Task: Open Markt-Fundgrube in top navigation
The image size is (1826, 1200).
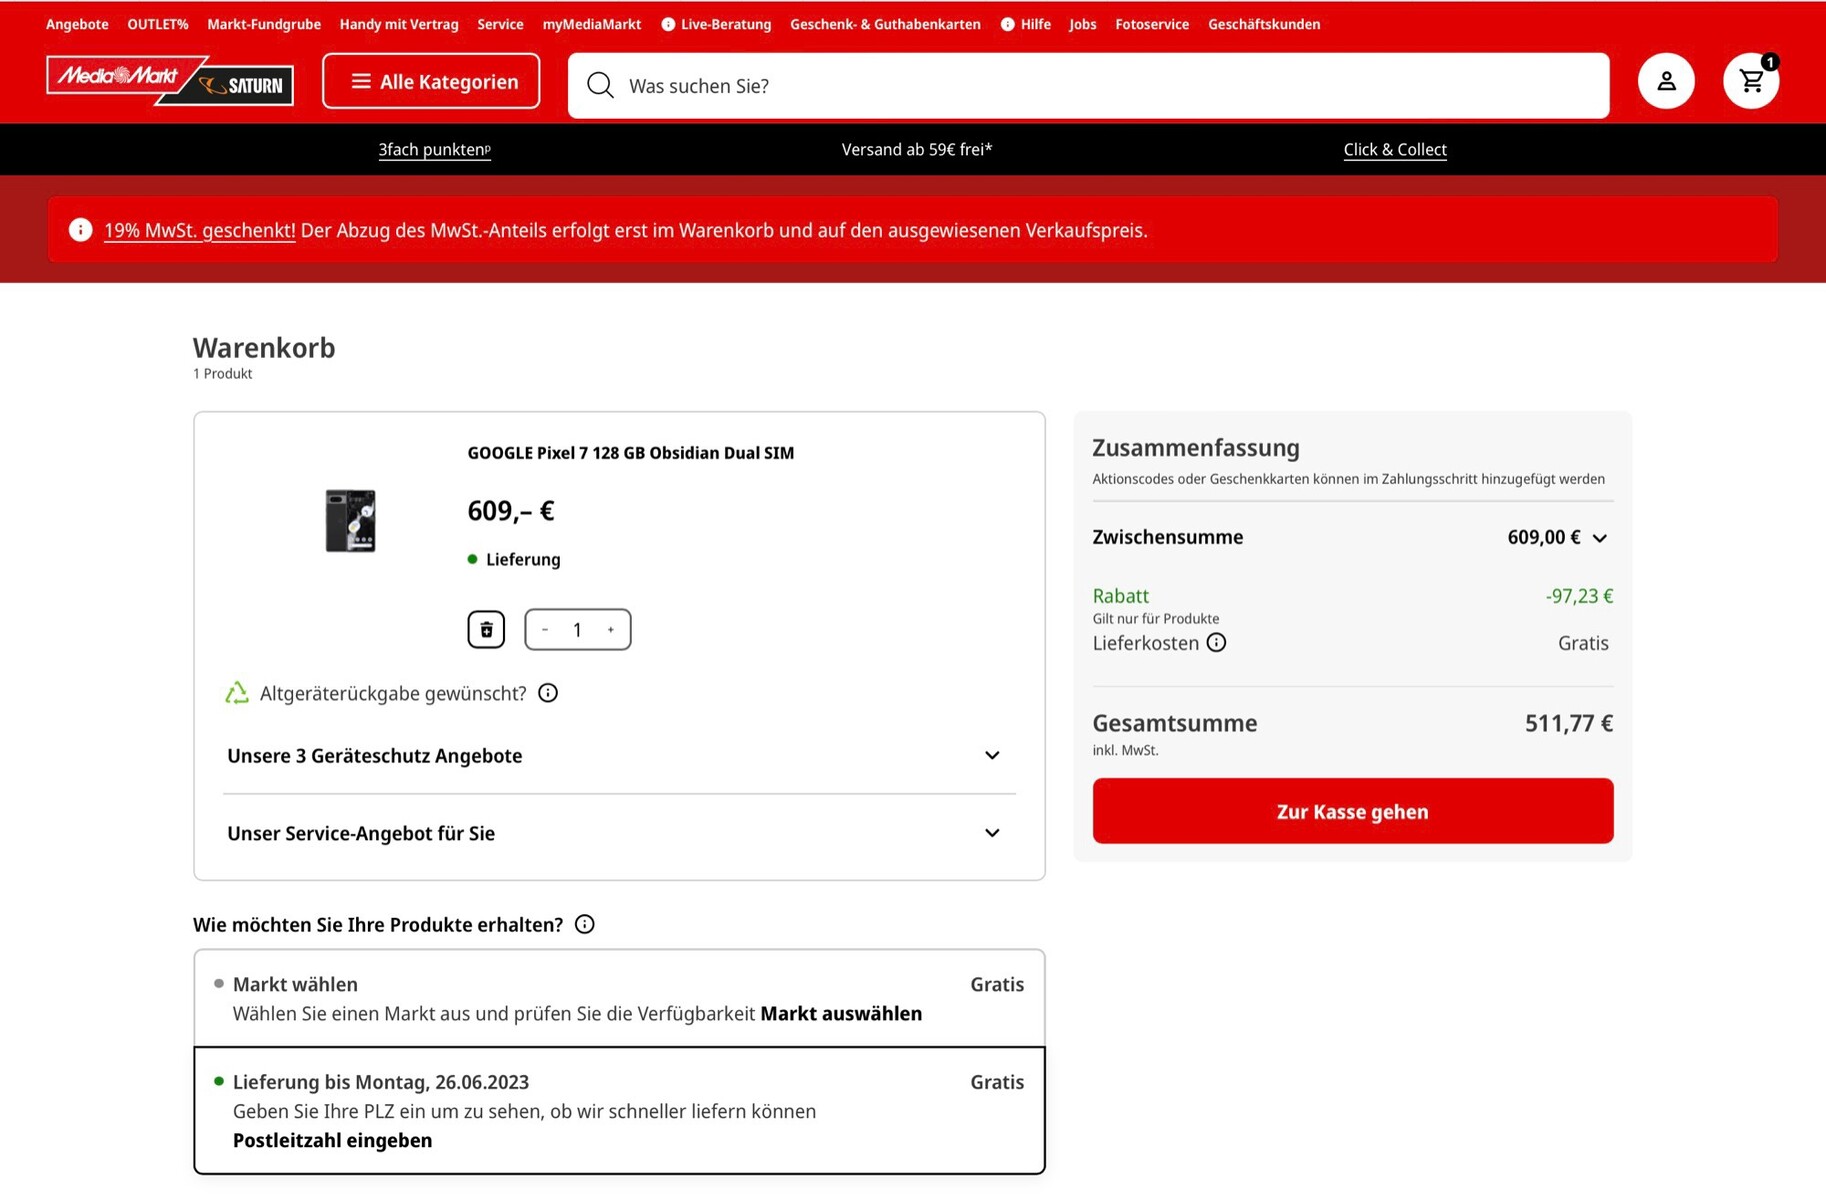Action: pos(264,24)
